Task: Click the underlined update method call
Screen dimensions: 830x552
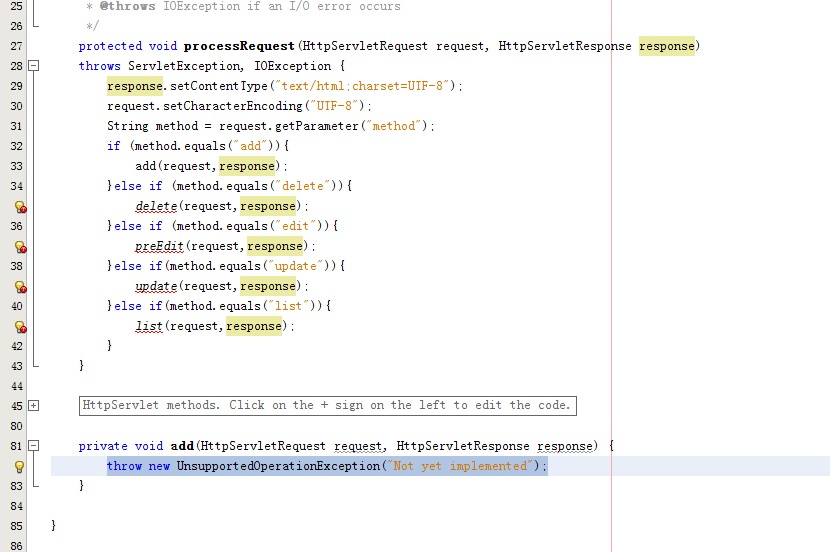Action: point(156,286)
